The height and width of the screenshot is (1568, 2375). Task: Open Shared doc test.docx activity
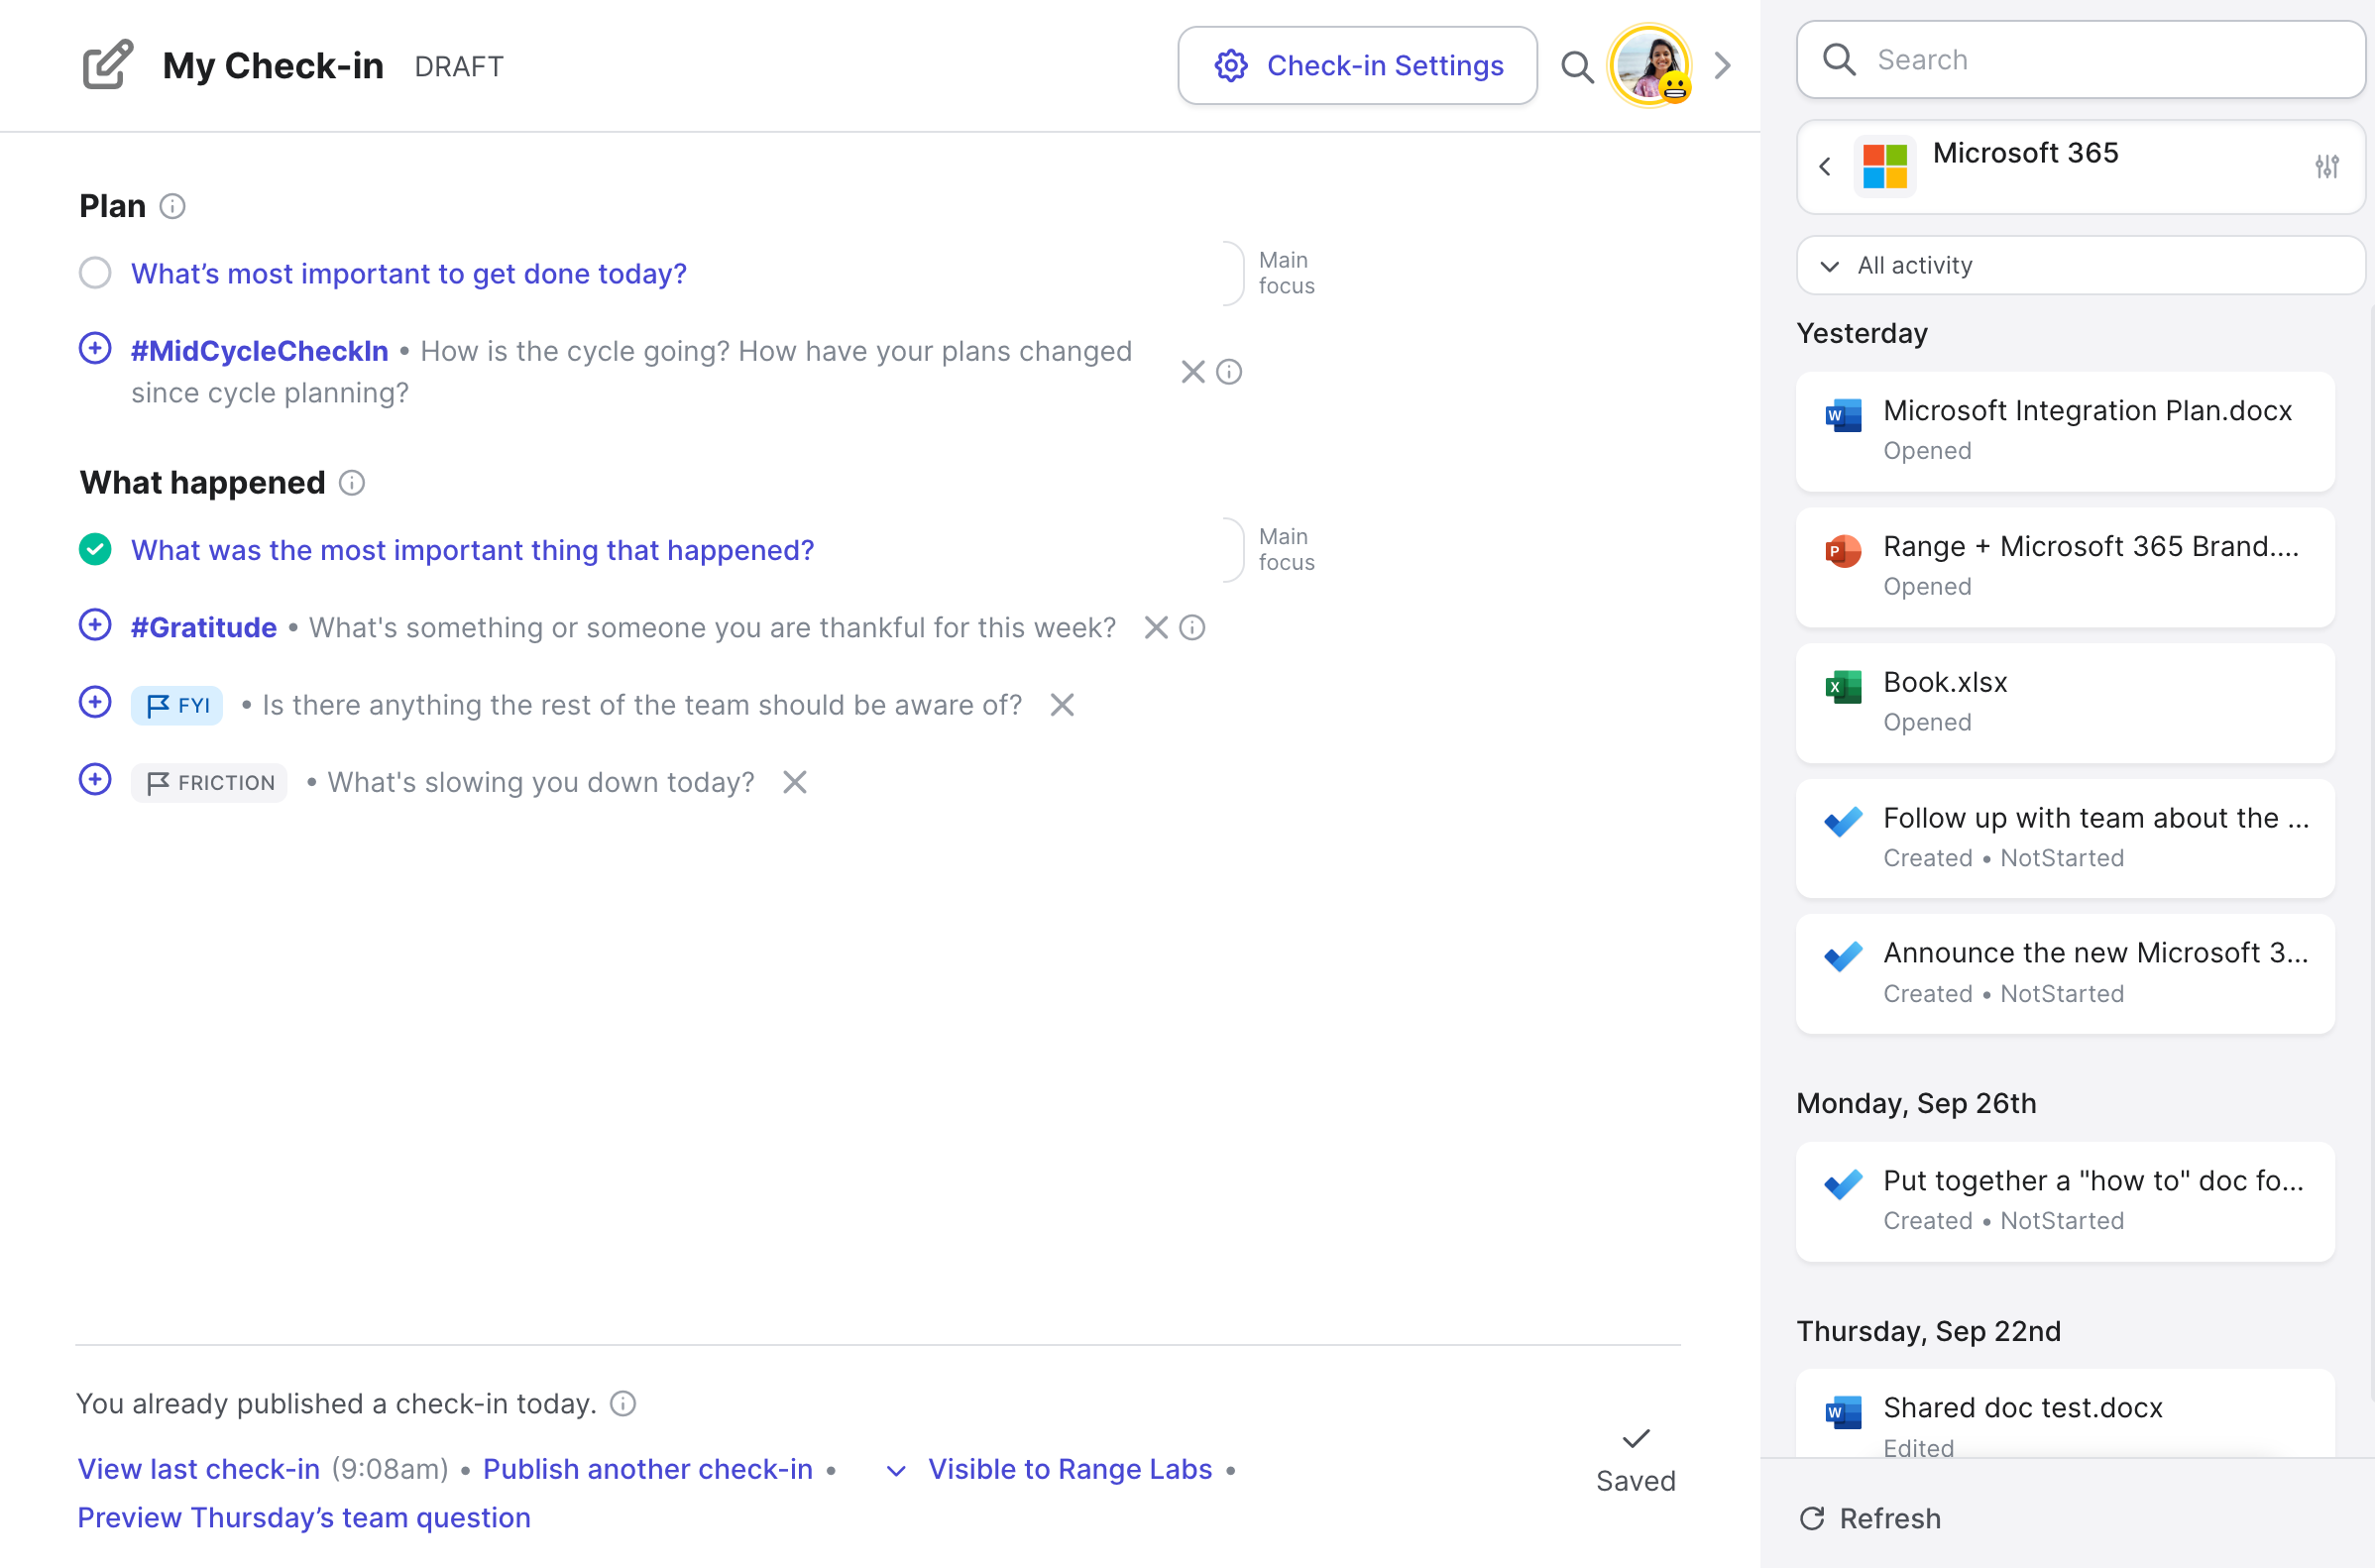tap(2065, 1414)
